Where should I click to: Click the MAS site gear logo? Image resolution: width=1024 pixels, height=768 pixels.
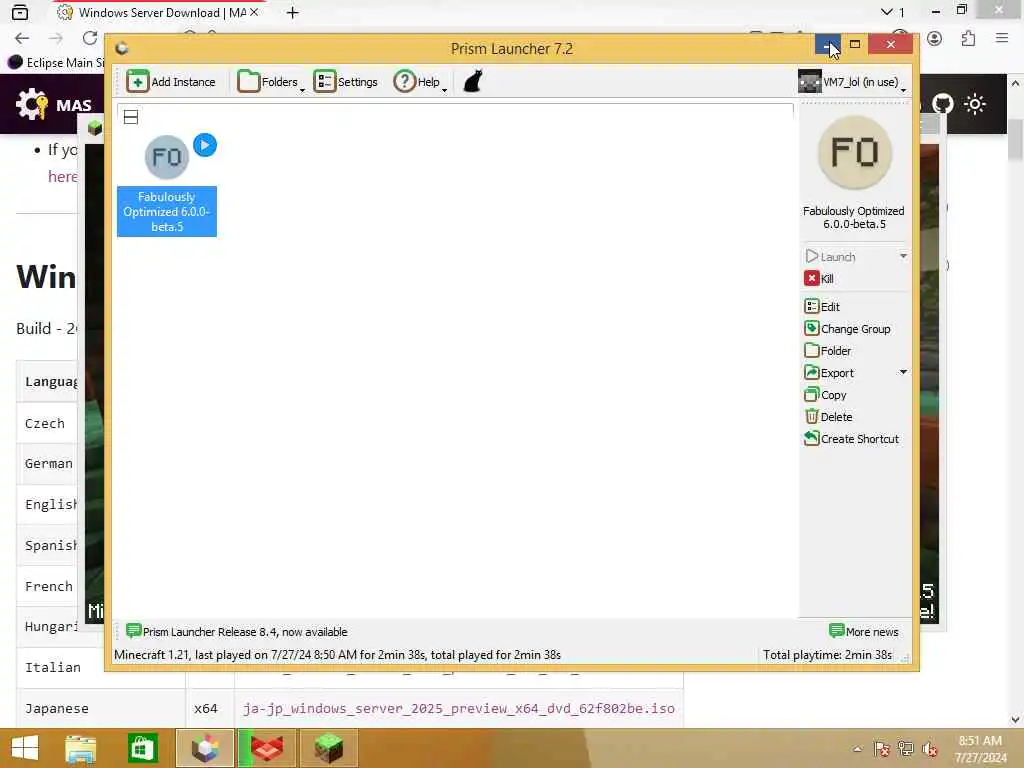(31, 104)
